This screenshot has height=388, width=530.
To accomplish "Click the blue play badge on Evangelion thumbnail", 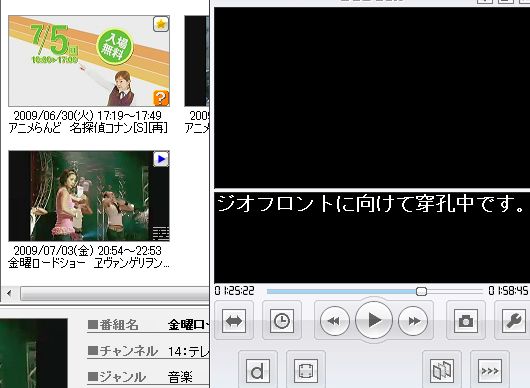I will point(161,159).
